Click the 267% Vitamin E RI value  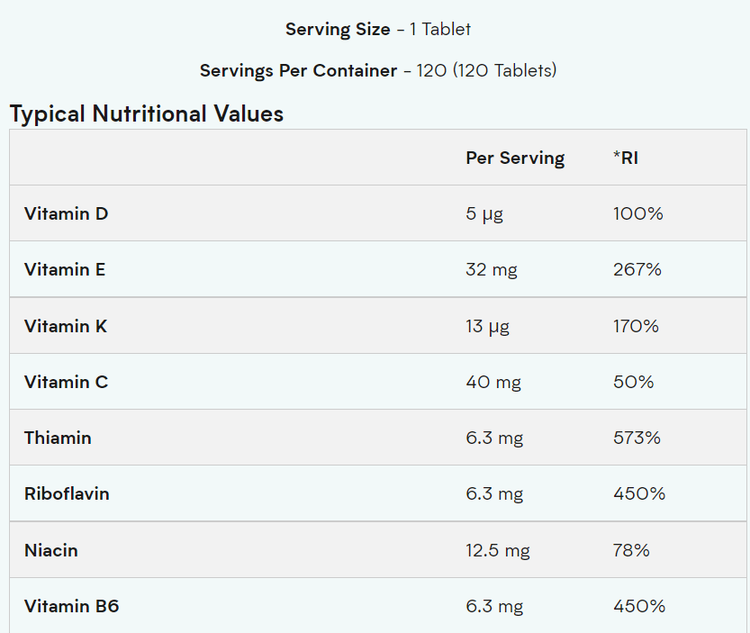pos(637,269)
